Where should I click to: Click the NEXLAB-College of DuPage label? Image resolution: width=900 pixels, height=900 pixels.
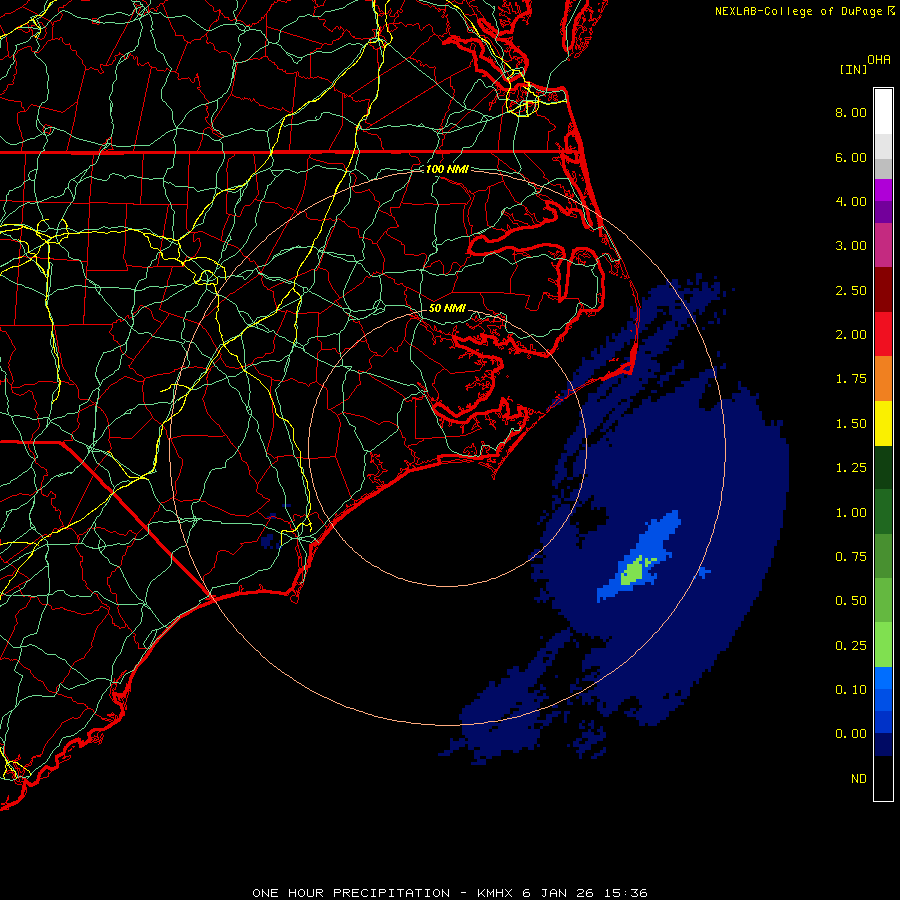(x=799, y=11)
